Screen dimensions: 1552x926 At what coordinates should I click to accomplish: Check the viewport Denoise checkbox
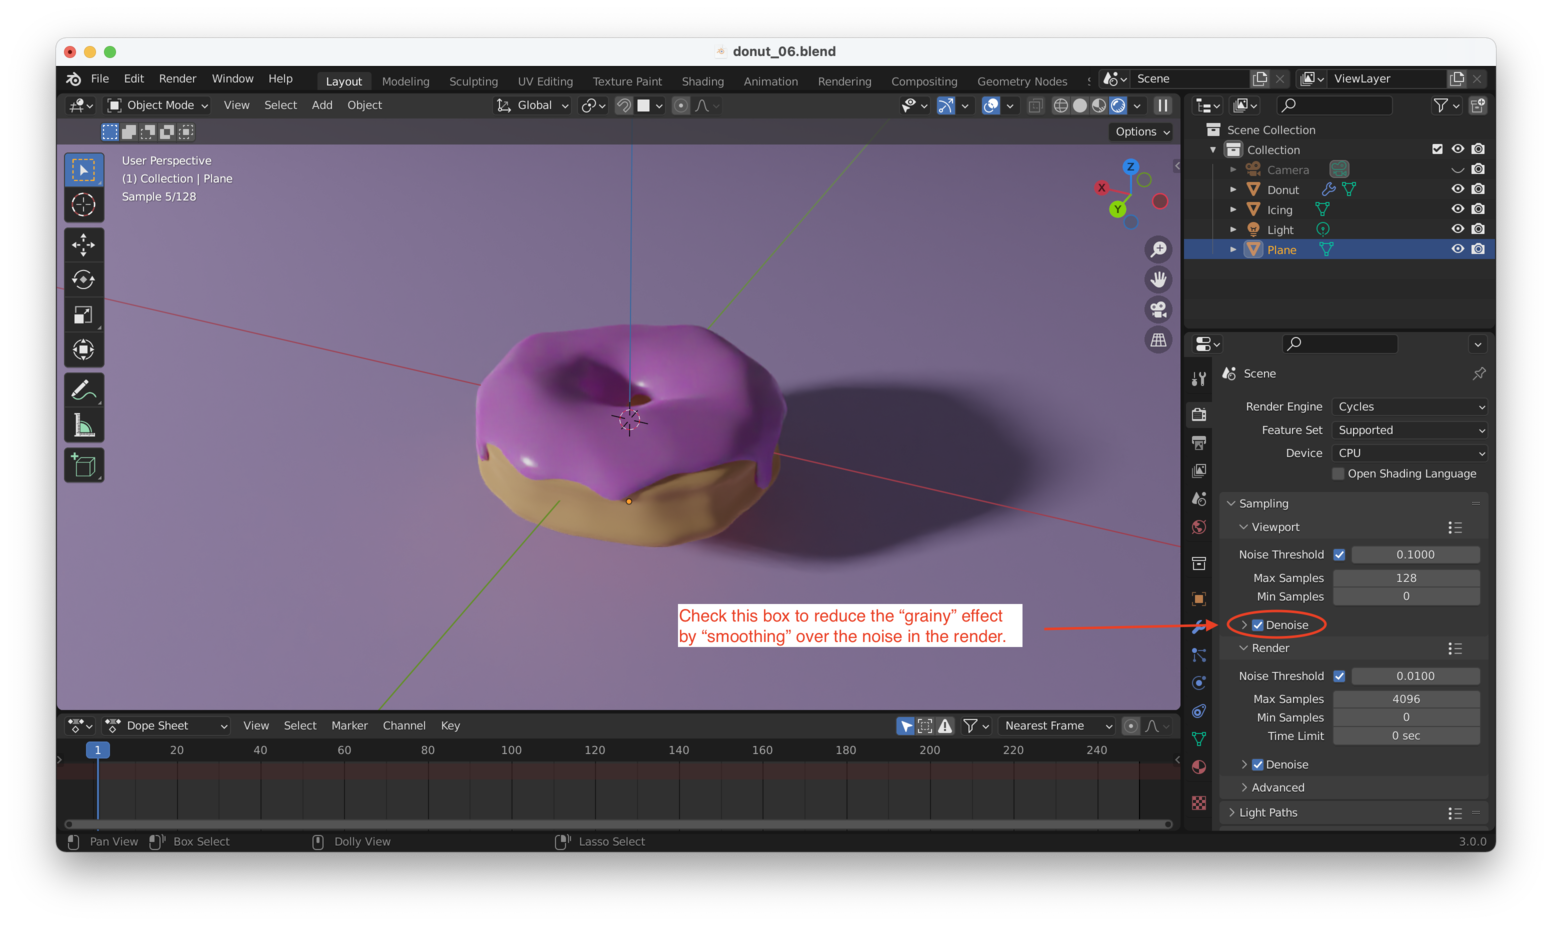point(1258,624)
